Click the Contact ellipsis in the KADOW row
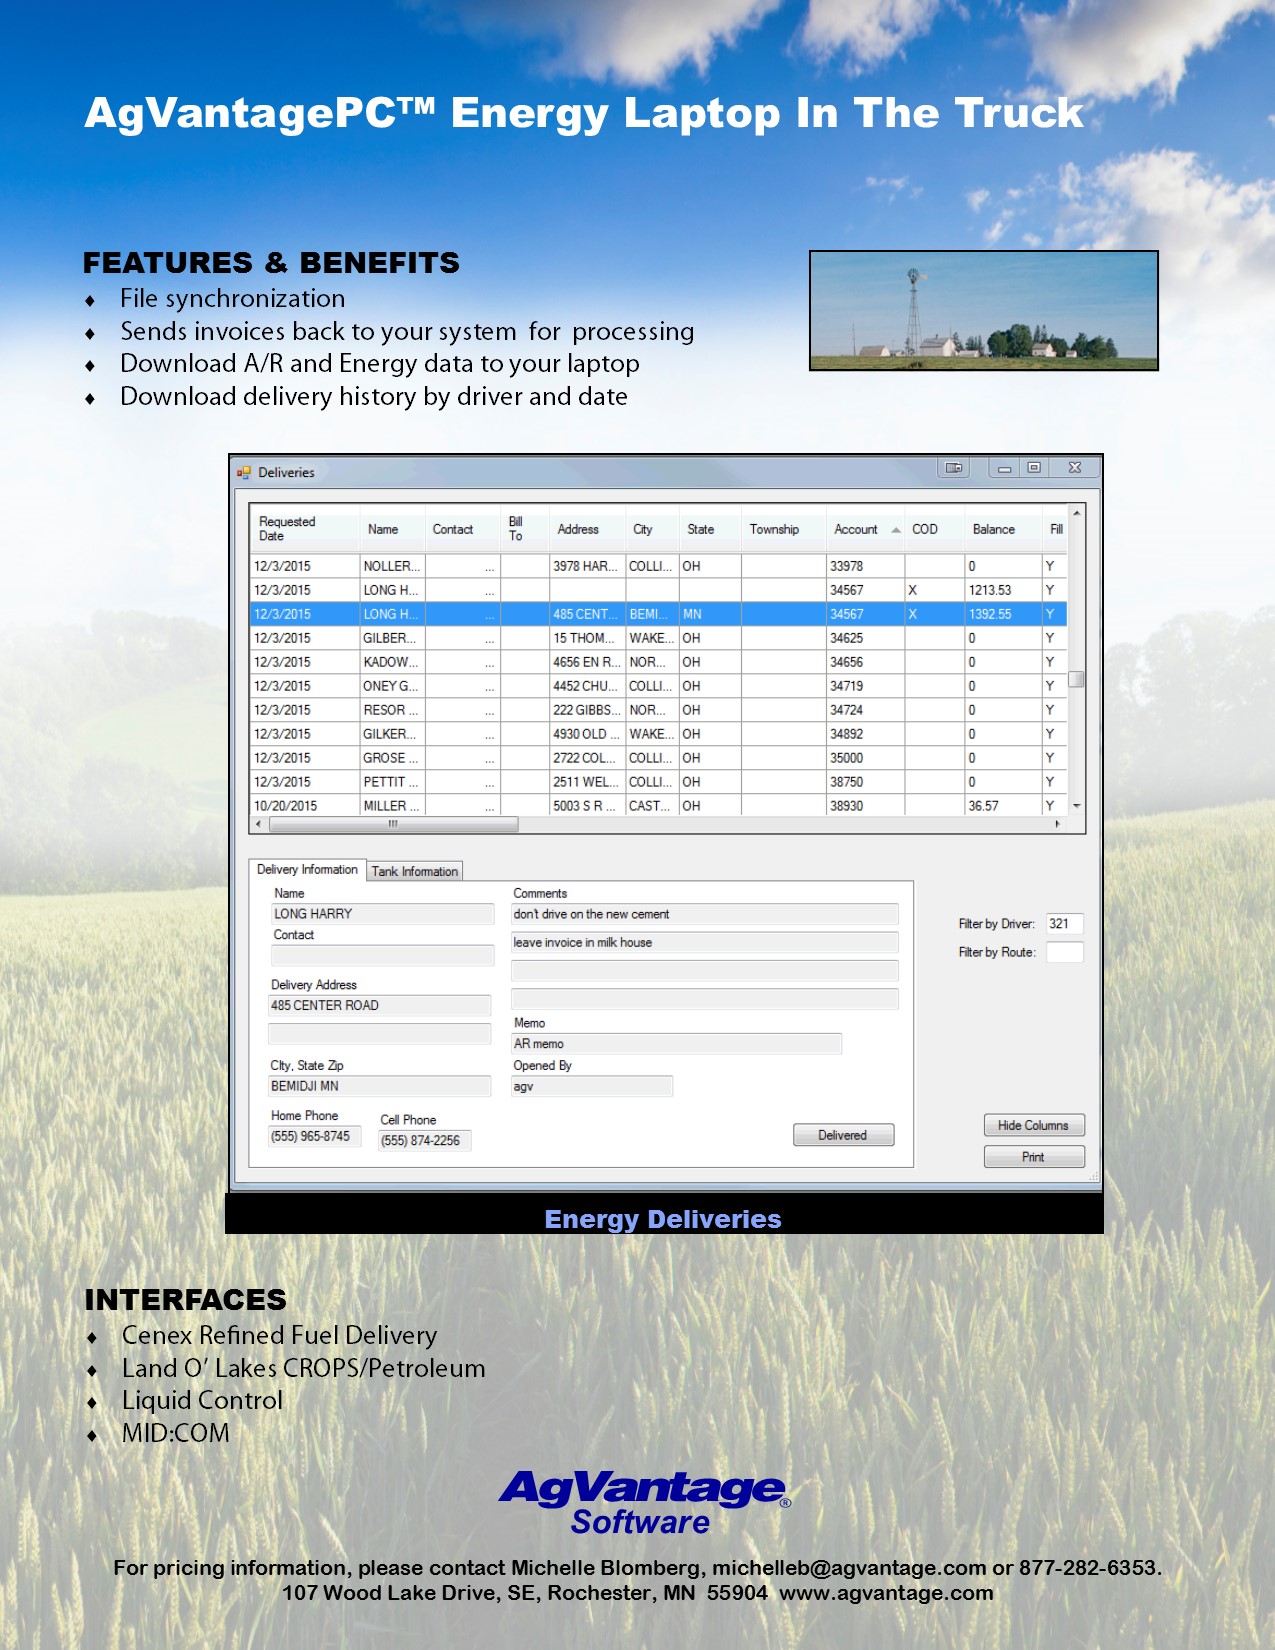This screenshot has height=1650, width=1275. tap(489, 663)
